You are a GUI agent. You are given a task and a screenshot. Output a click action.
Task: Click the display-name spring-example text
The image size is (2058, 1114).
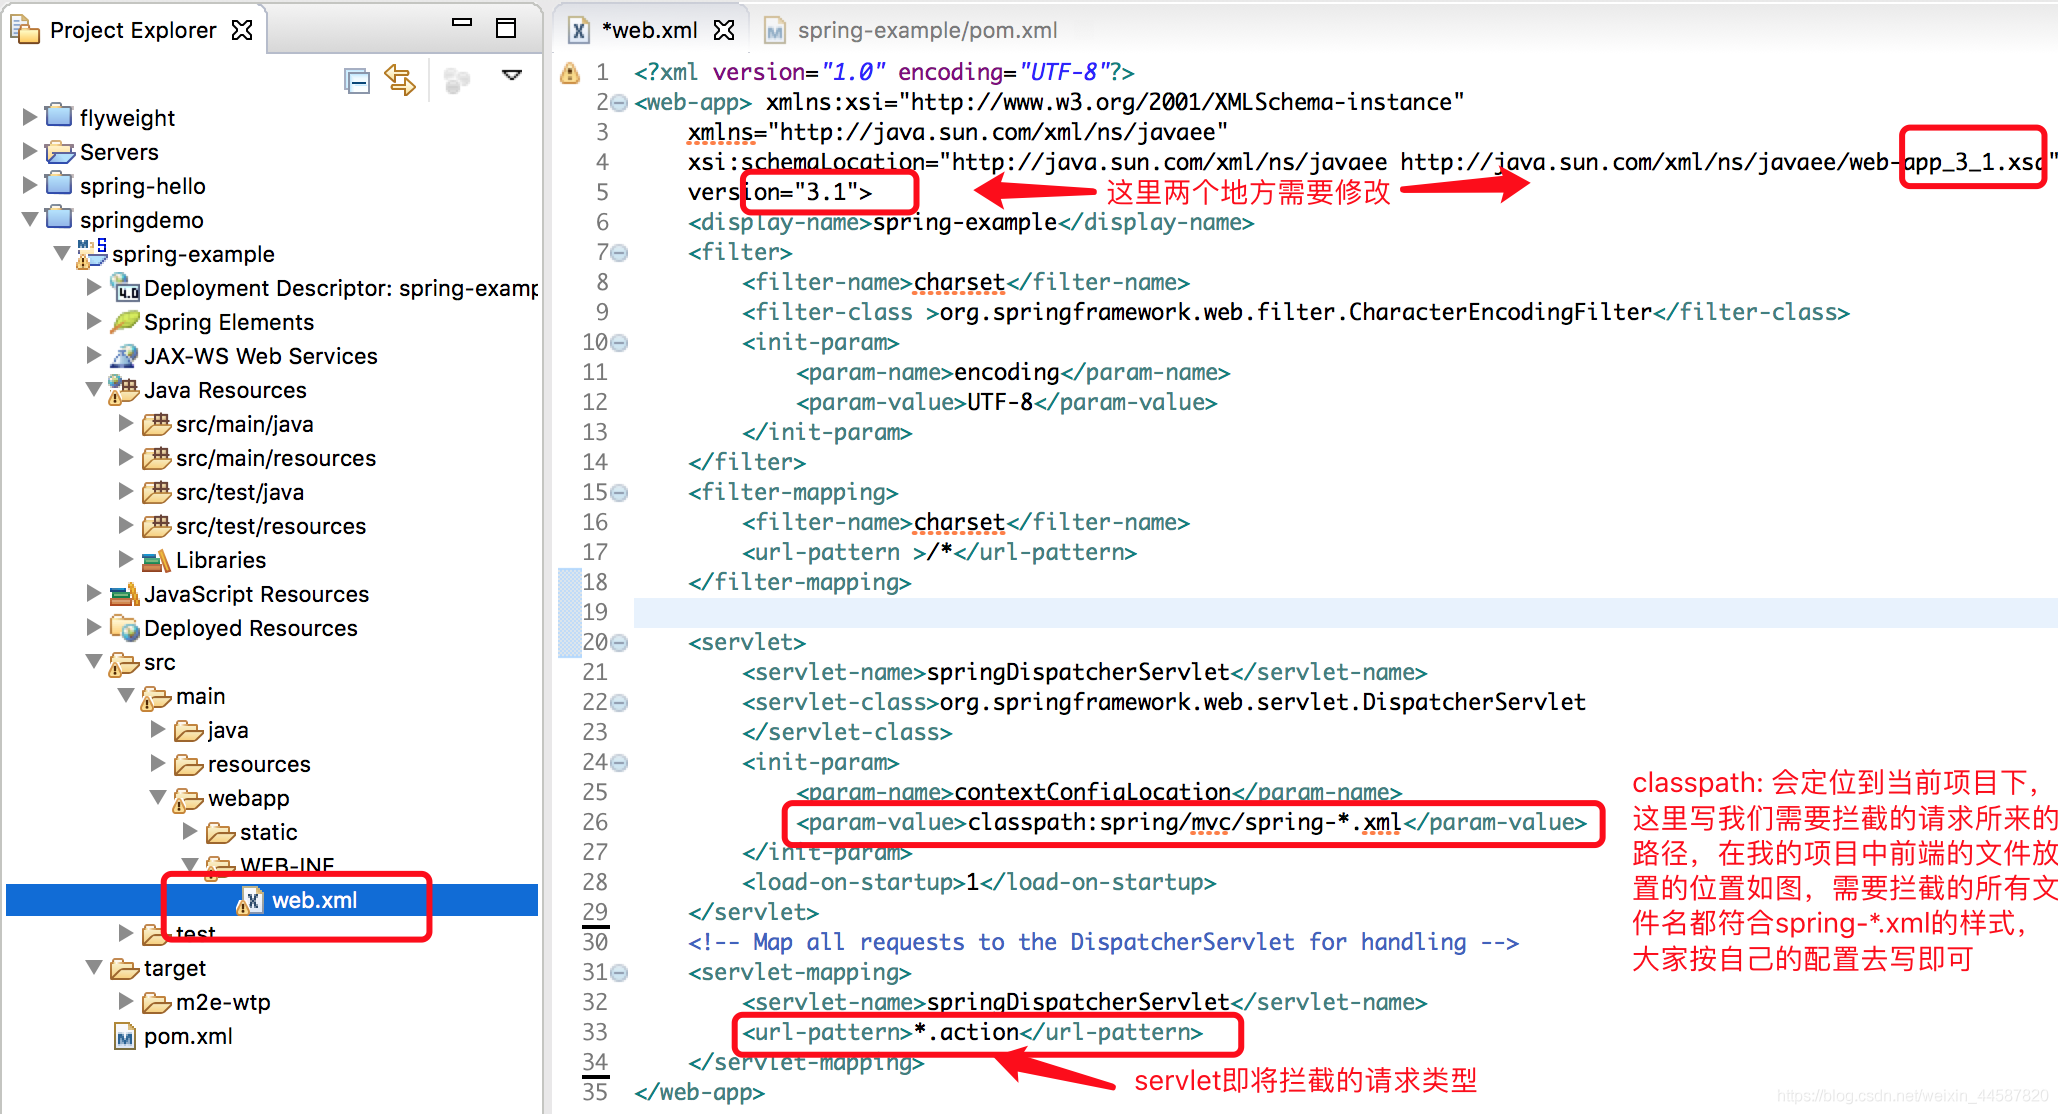965,222
